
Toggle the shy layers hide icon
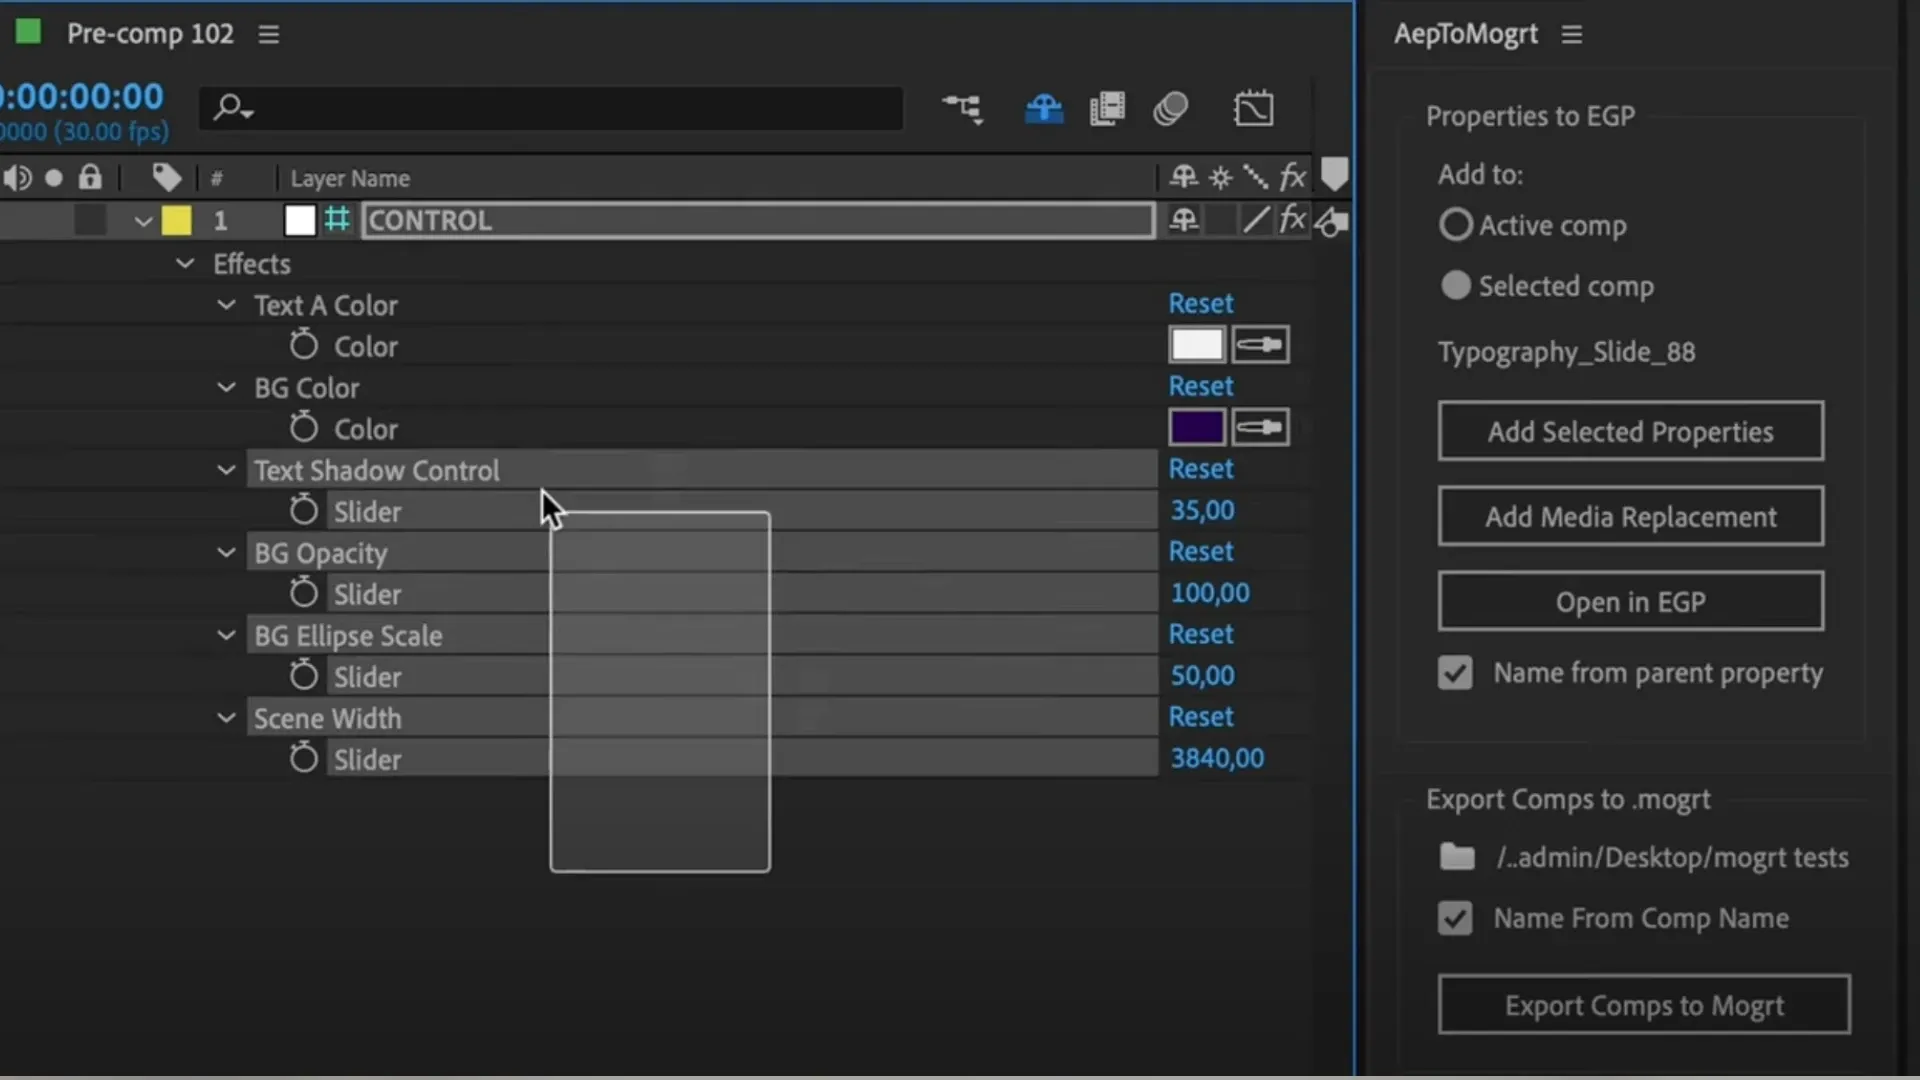click(x=1043, y=108)
